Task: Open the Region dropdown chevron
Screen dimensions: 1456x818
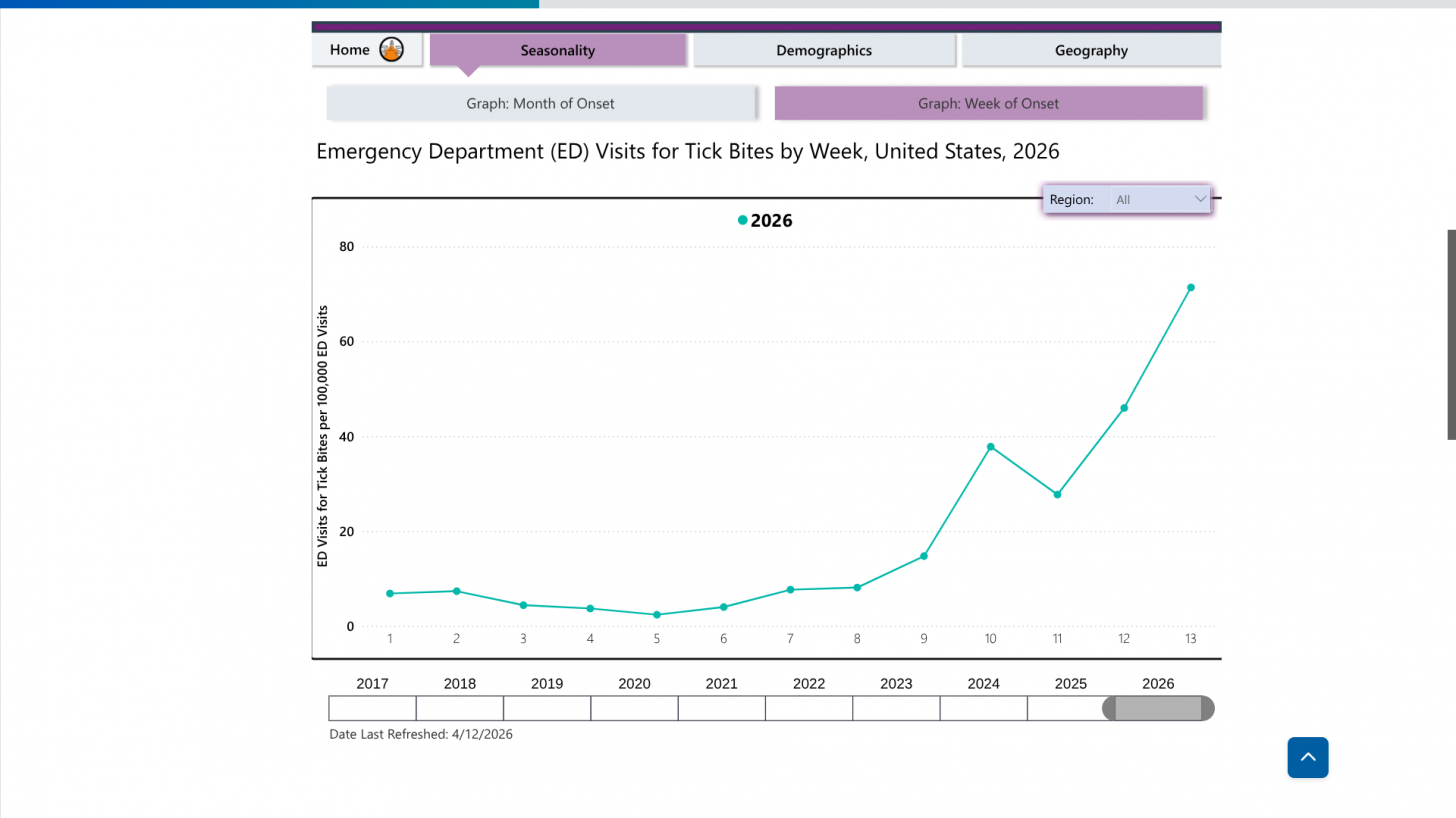Action: pos(1200,199)
